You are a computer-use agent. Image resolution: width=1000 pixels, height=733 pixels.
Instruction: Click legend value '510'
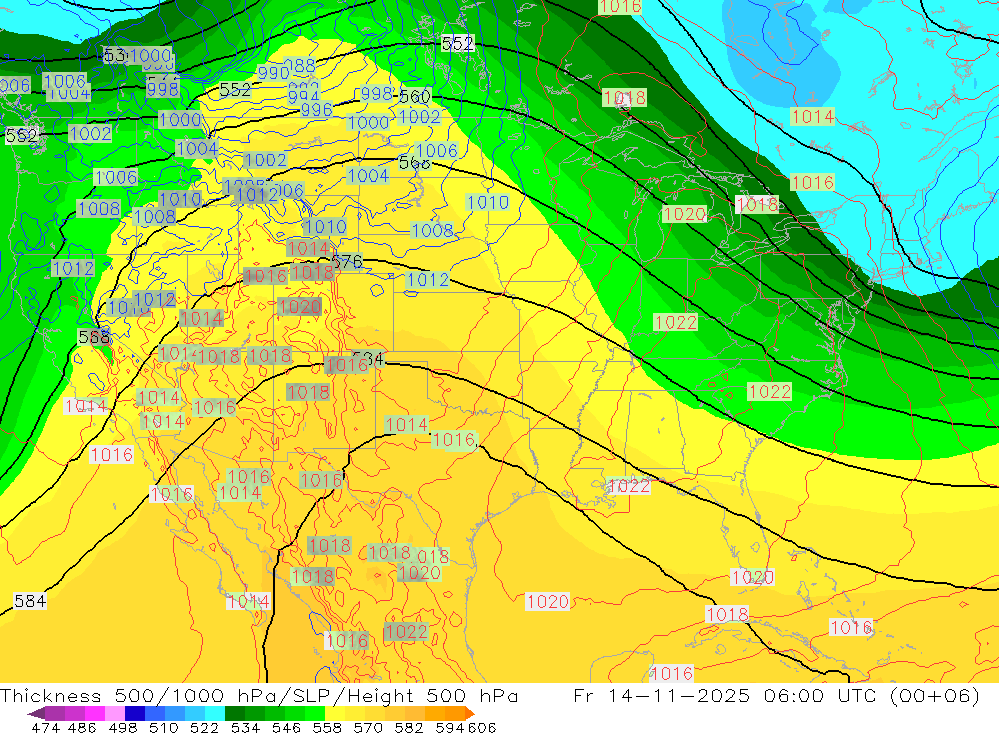click(x=163, y=727)
